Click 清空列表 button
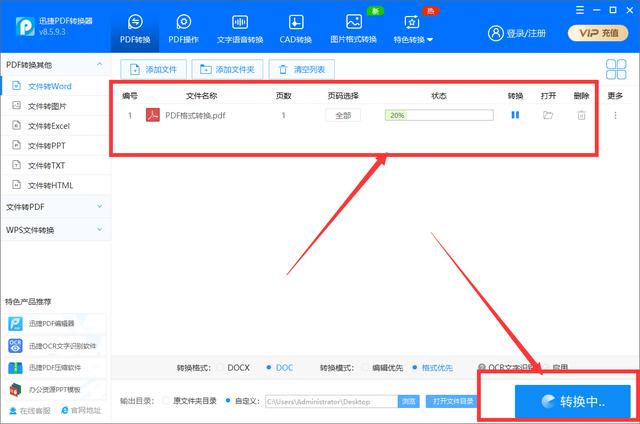This screenshot has width=640, height=424. click(x=302, y=69)
